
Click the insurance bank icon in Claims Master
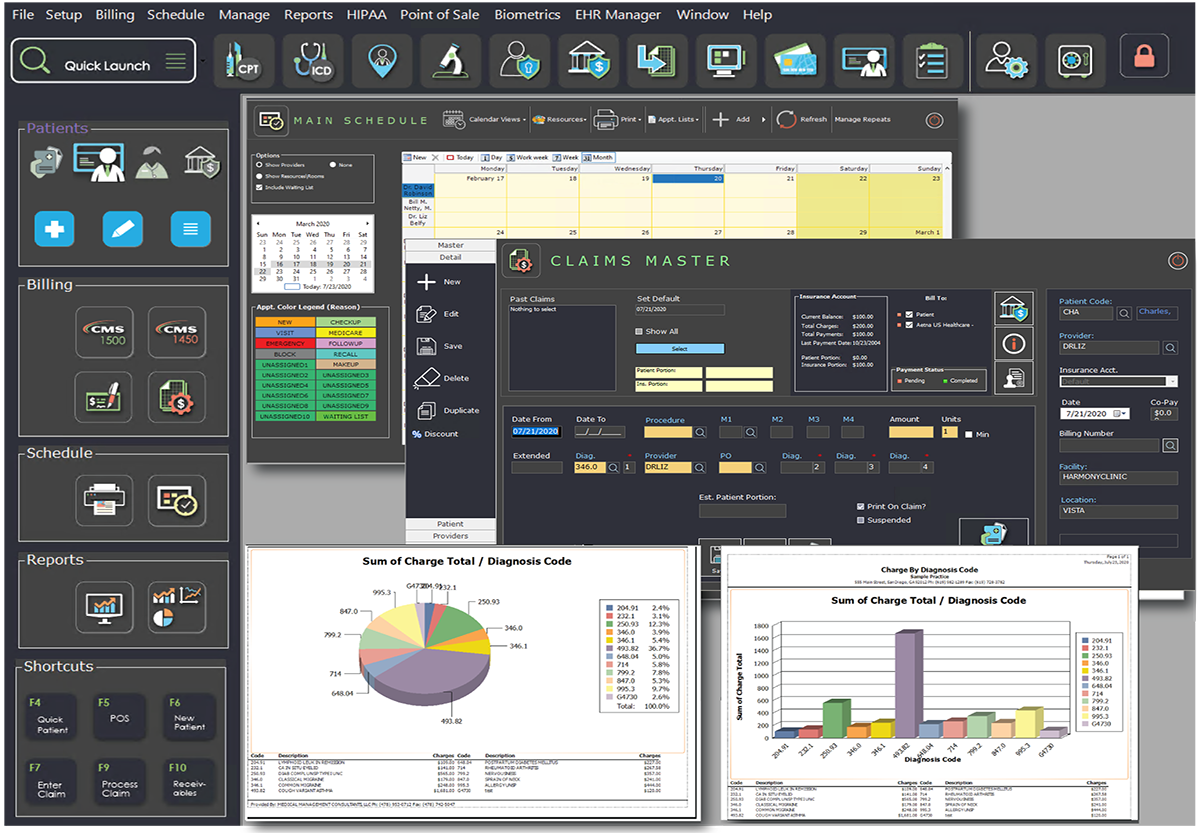(x=1014, y=308)
